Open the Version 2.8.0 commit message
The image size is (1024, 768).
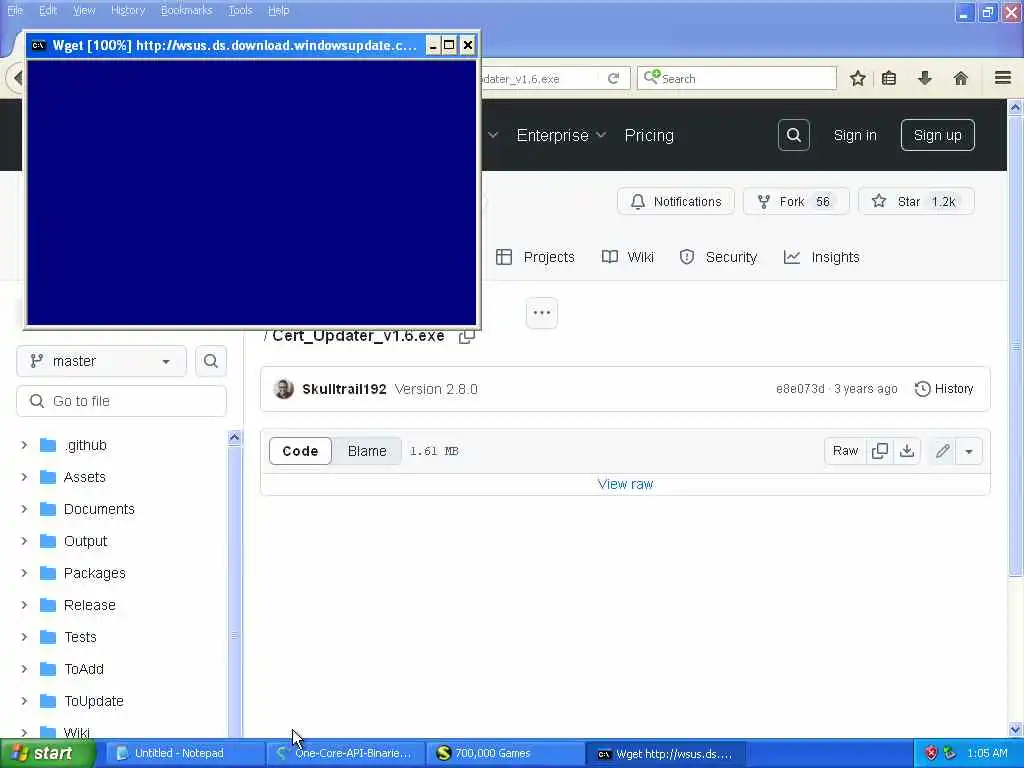pyautogui.click(x=436, y=389)
